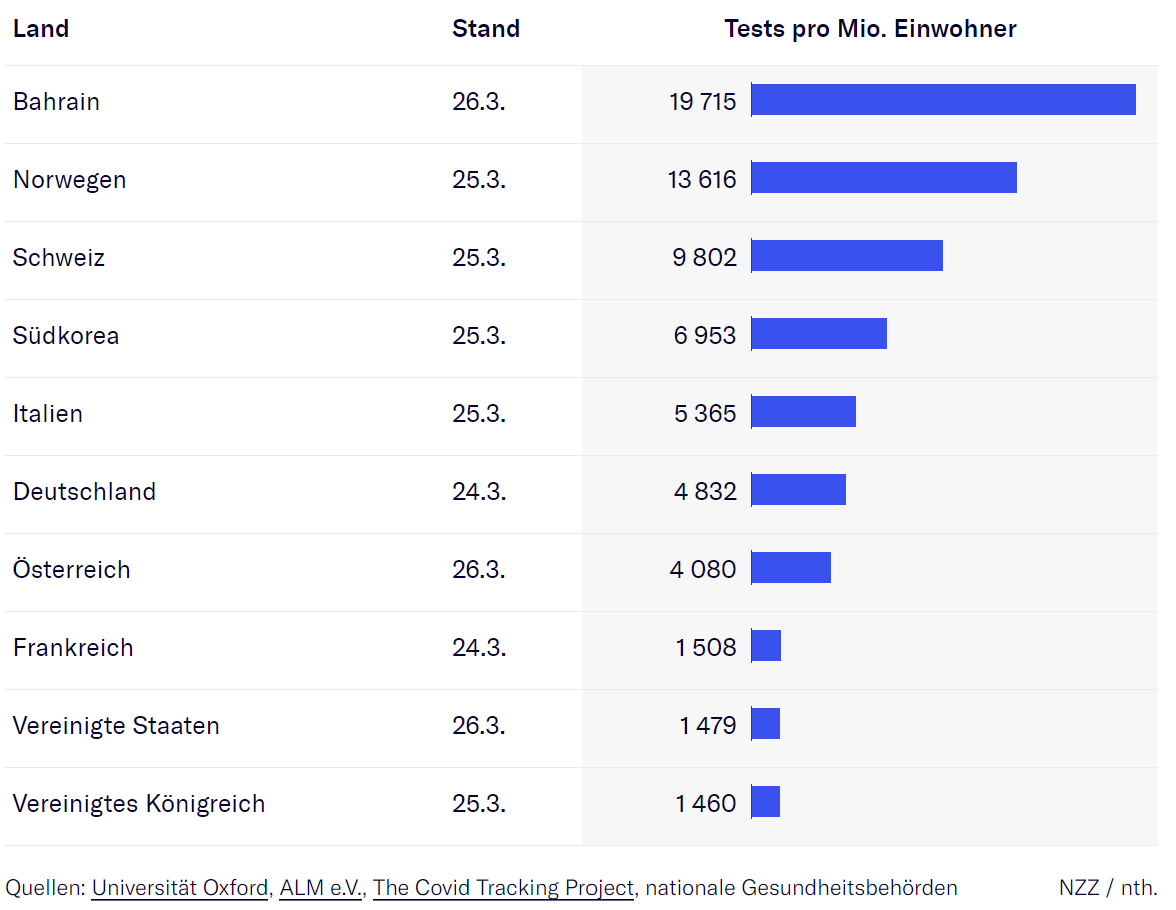This screenshot has width=1176, height=910.
Task: Click the Südkorea bar in the chart
Action: [x=819, y=334]
